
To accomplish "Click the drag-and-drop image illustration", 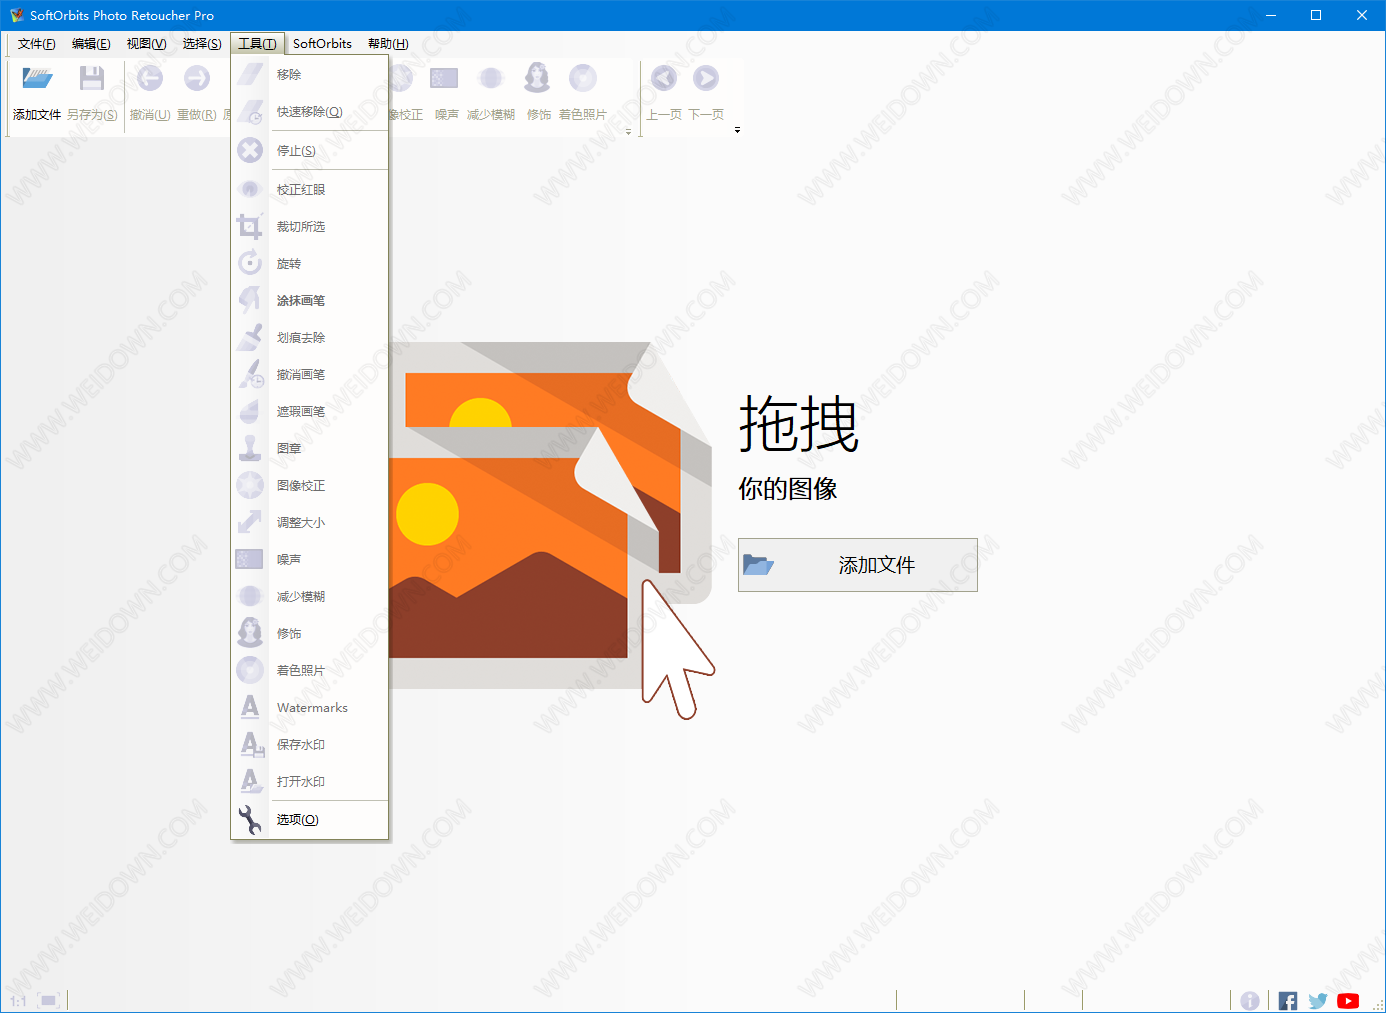I will pos(551,530).
